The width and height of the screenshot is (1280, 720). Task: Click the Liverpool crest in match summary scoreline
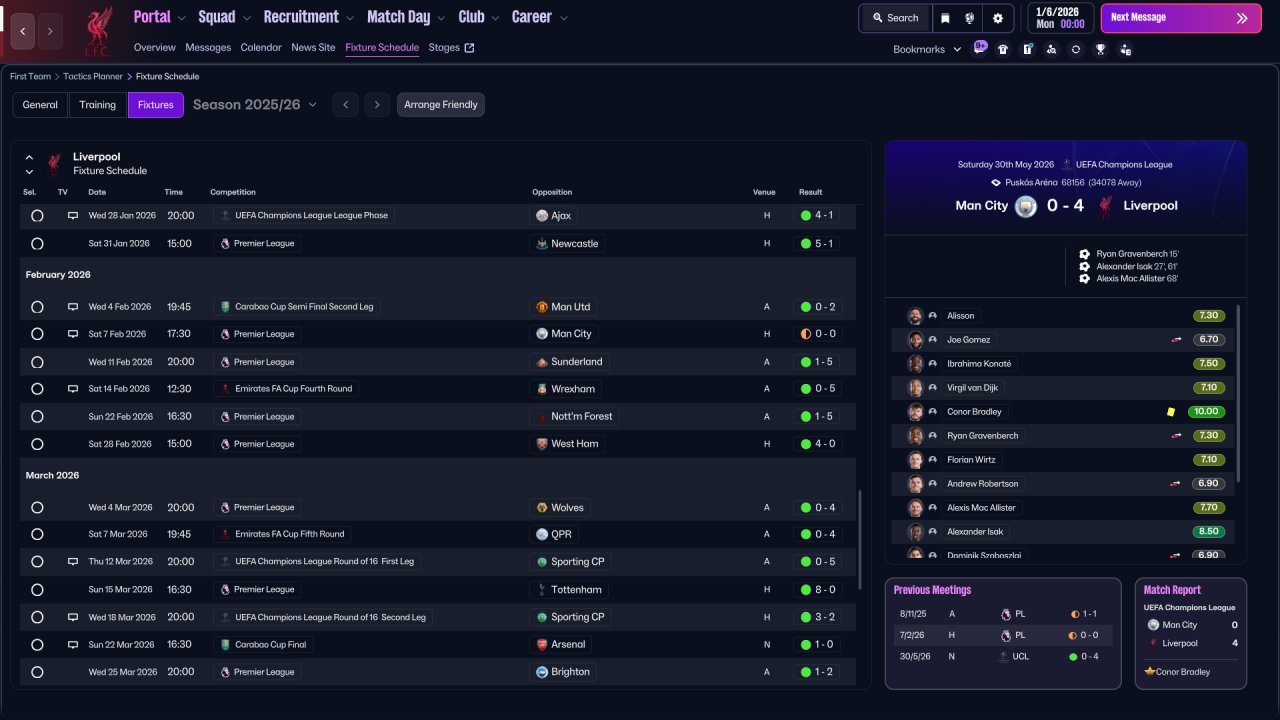1106,206
